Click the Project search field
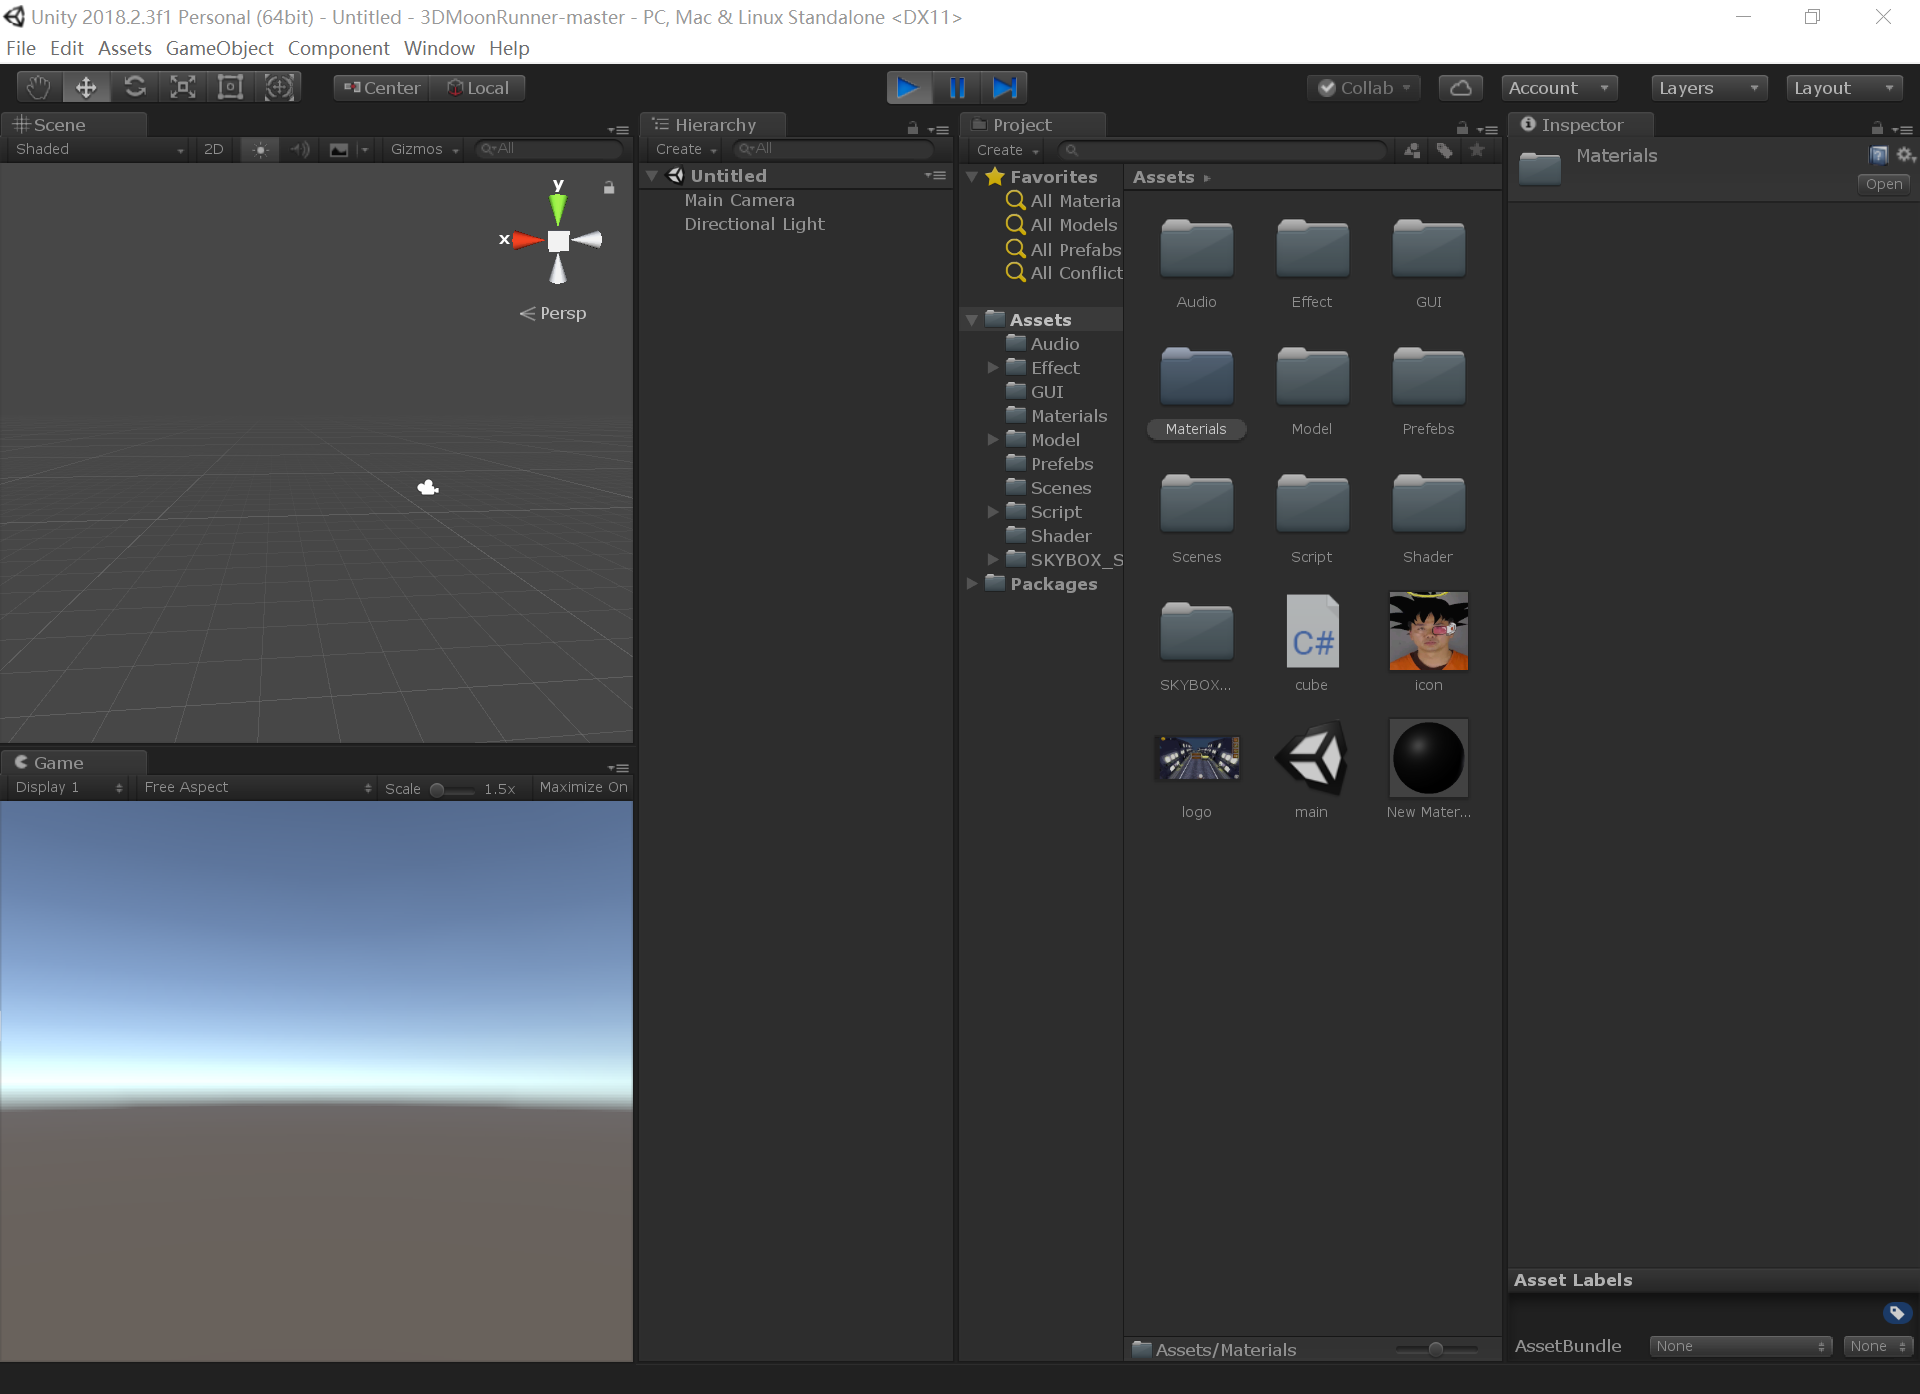1920x1394 pixels. click(1223, 150)
